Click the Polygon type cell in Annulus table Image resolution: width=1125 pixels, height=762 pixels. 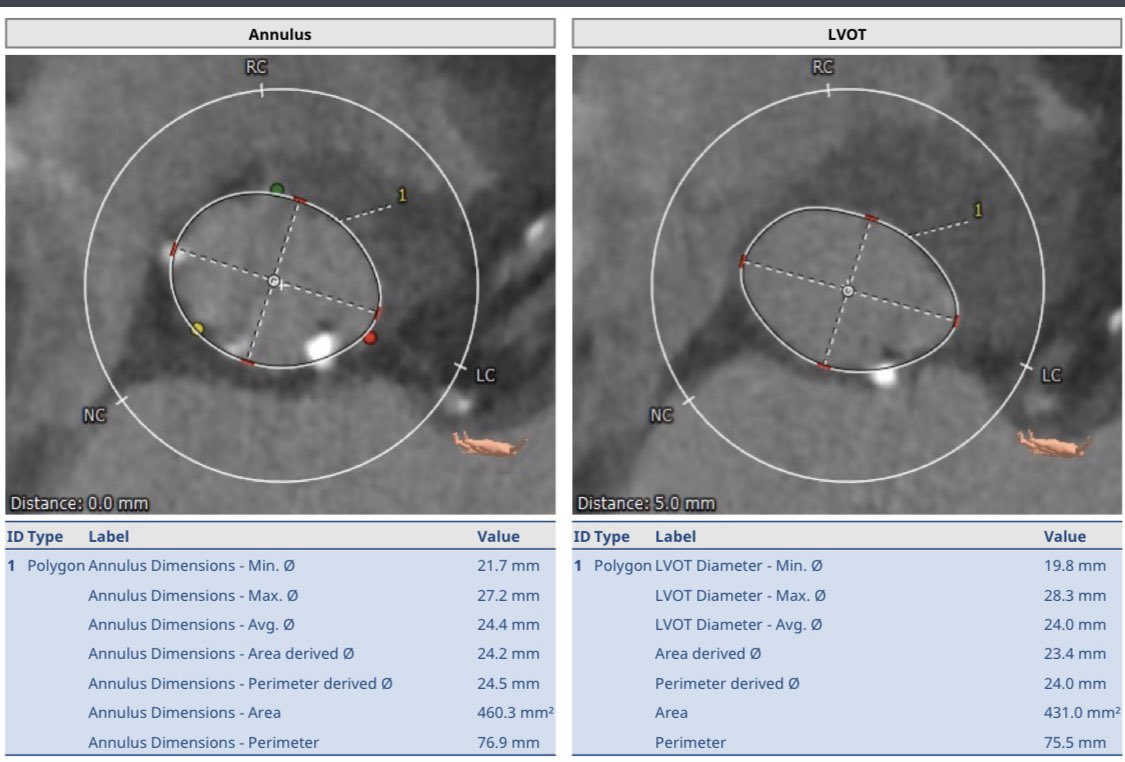tap(56, 565)
